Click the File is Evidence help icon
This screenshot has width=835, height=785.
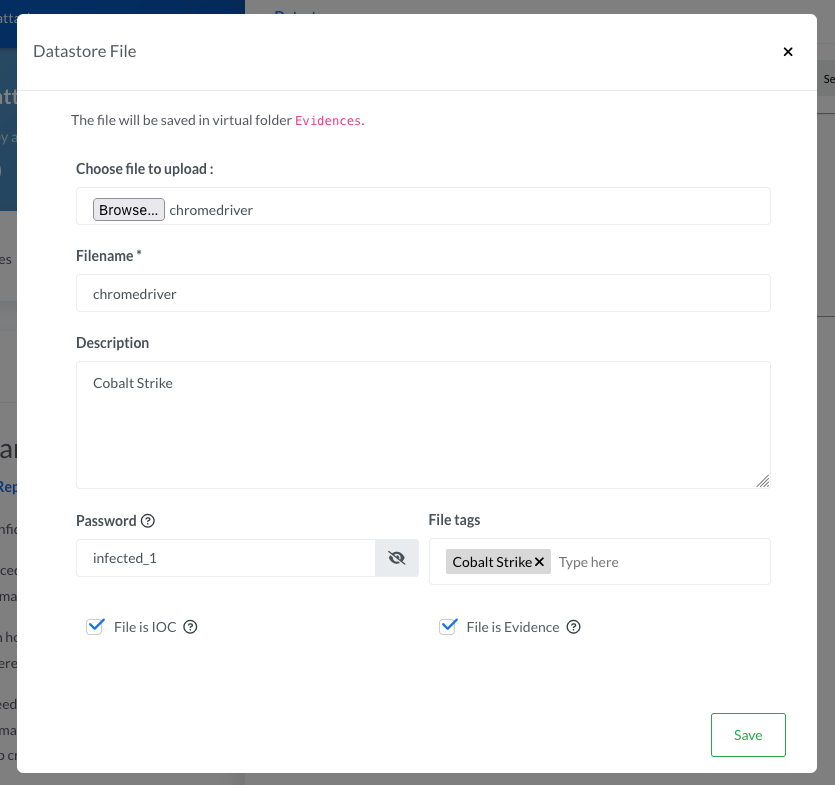(x=574, y=627)
